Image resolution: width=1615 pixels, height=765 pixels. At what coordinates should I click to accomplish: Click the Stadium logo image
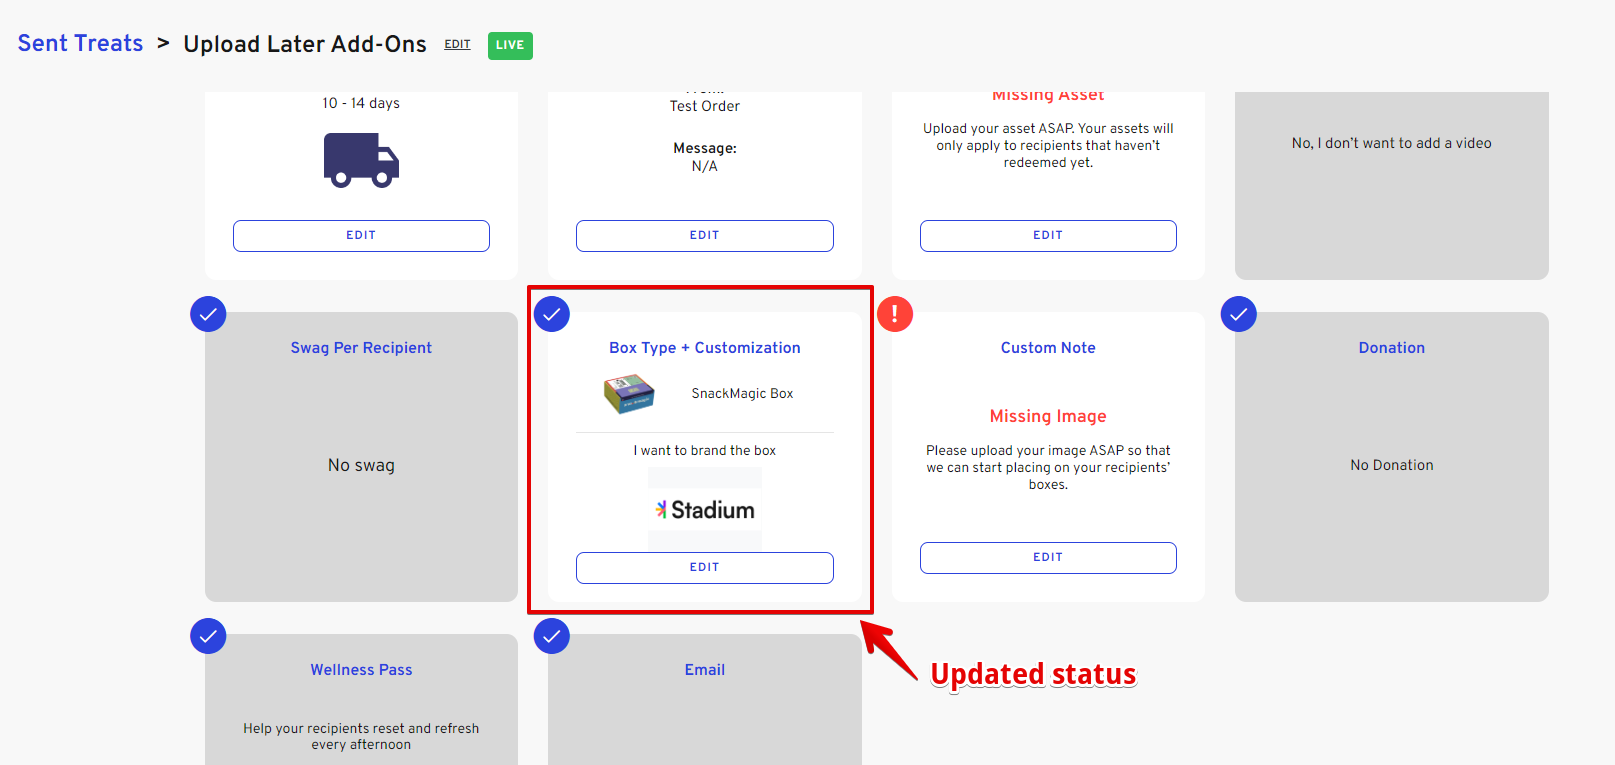[705, 510]
